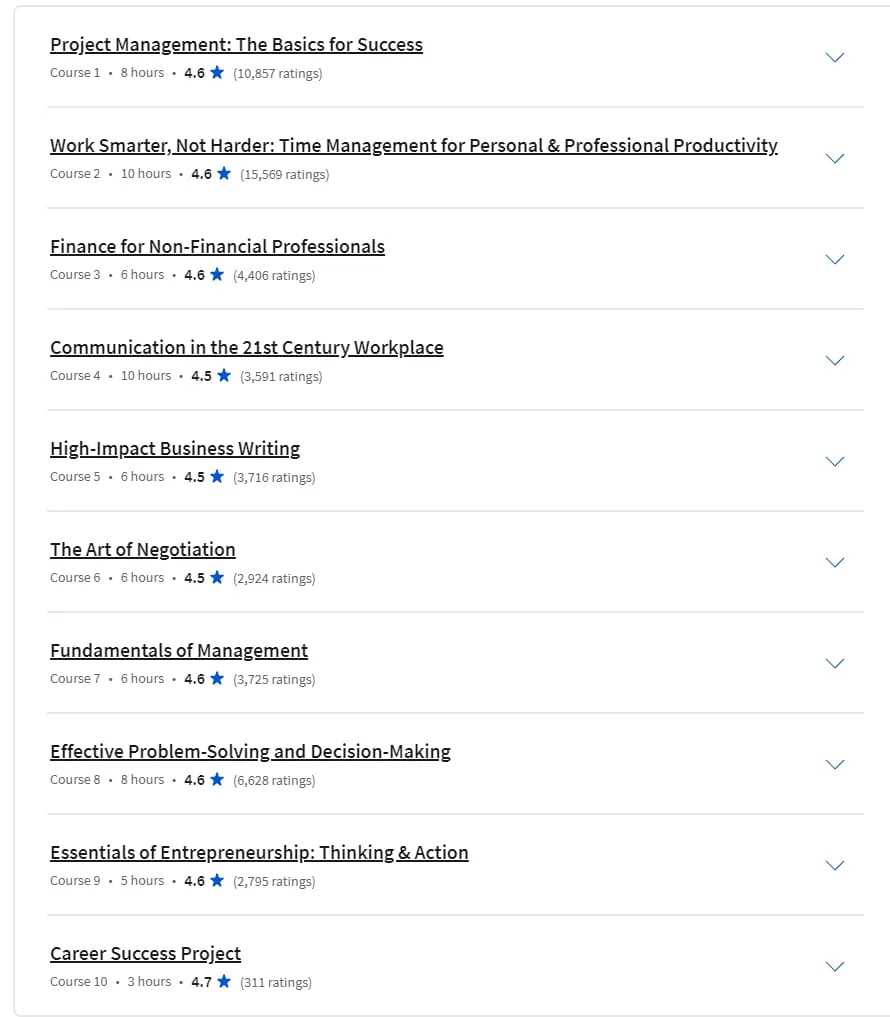
Task: Expand Effective Problem-Solving and Decision-Making chevron
Action: [834, 764]
